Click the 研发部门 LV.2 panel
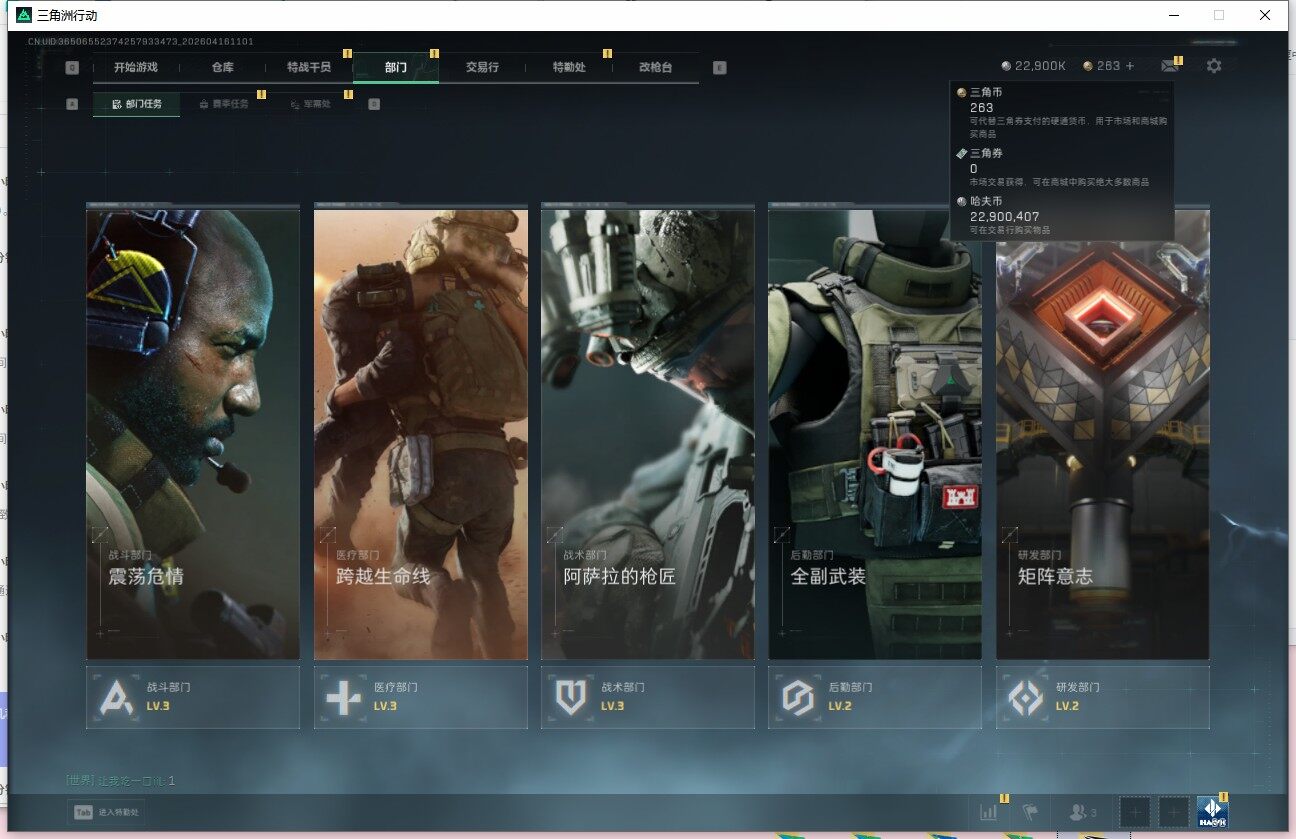 click(x=1103, y=697)
